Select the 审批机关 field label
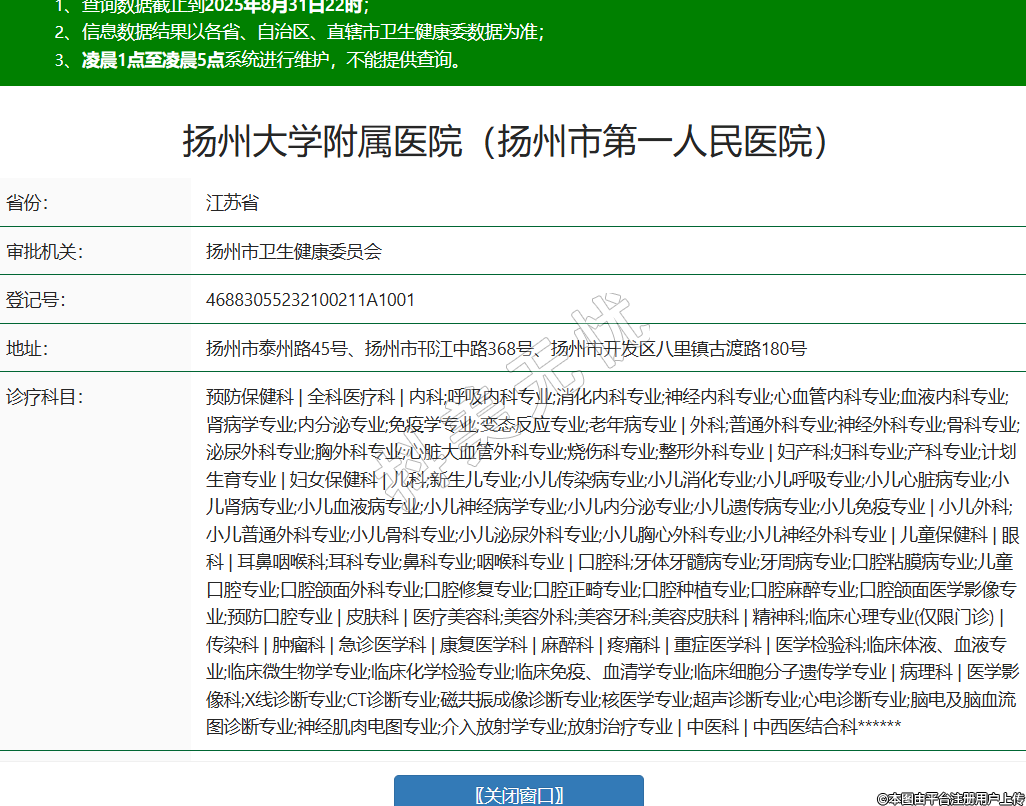Viewport: 1026px width, 806px height. point(44,252)
